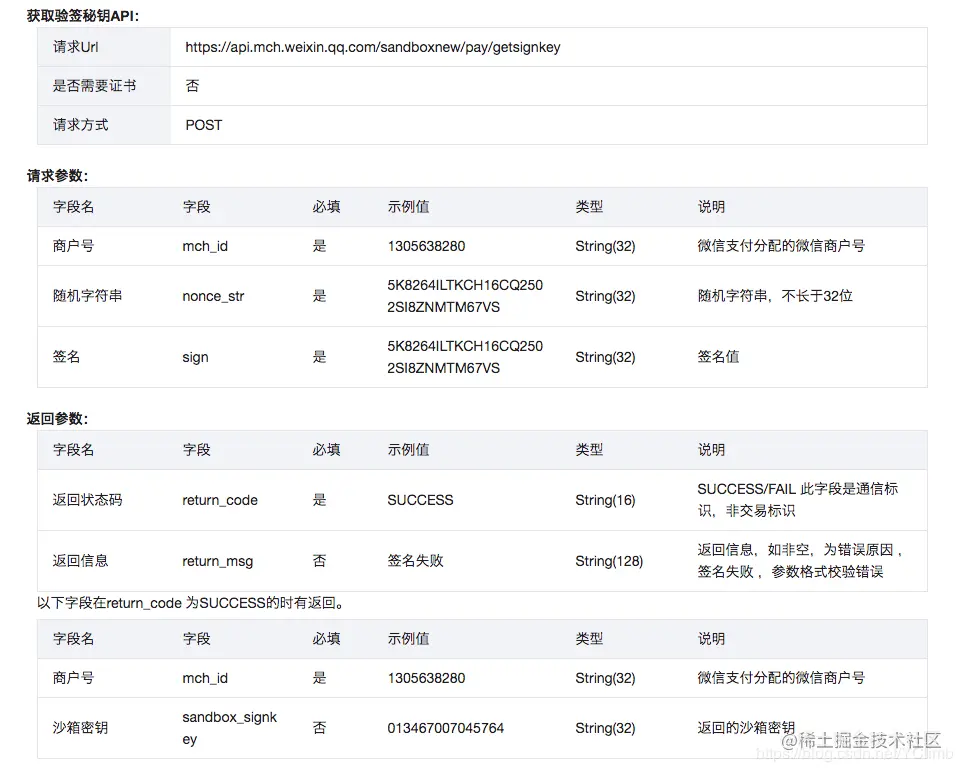Click the example value in sign row
963x772 pixels.
click(465, 357)
